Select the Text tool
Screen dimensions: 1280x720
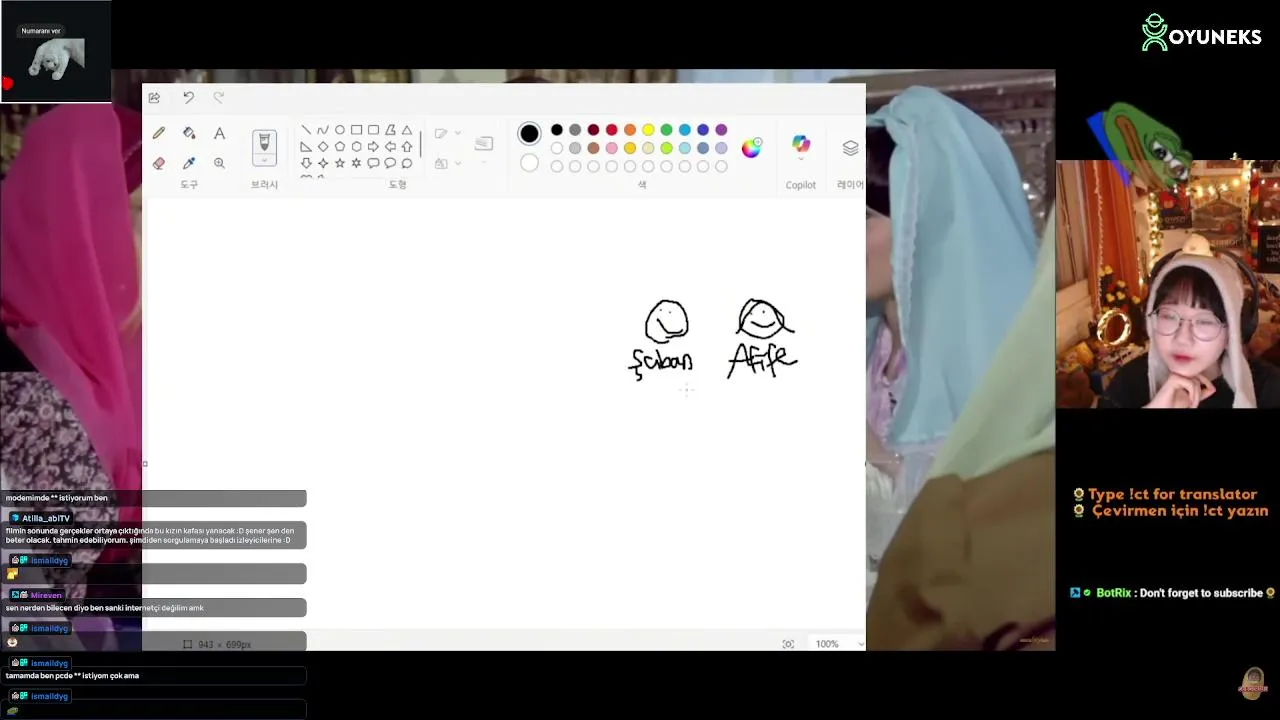click(219, 133)
